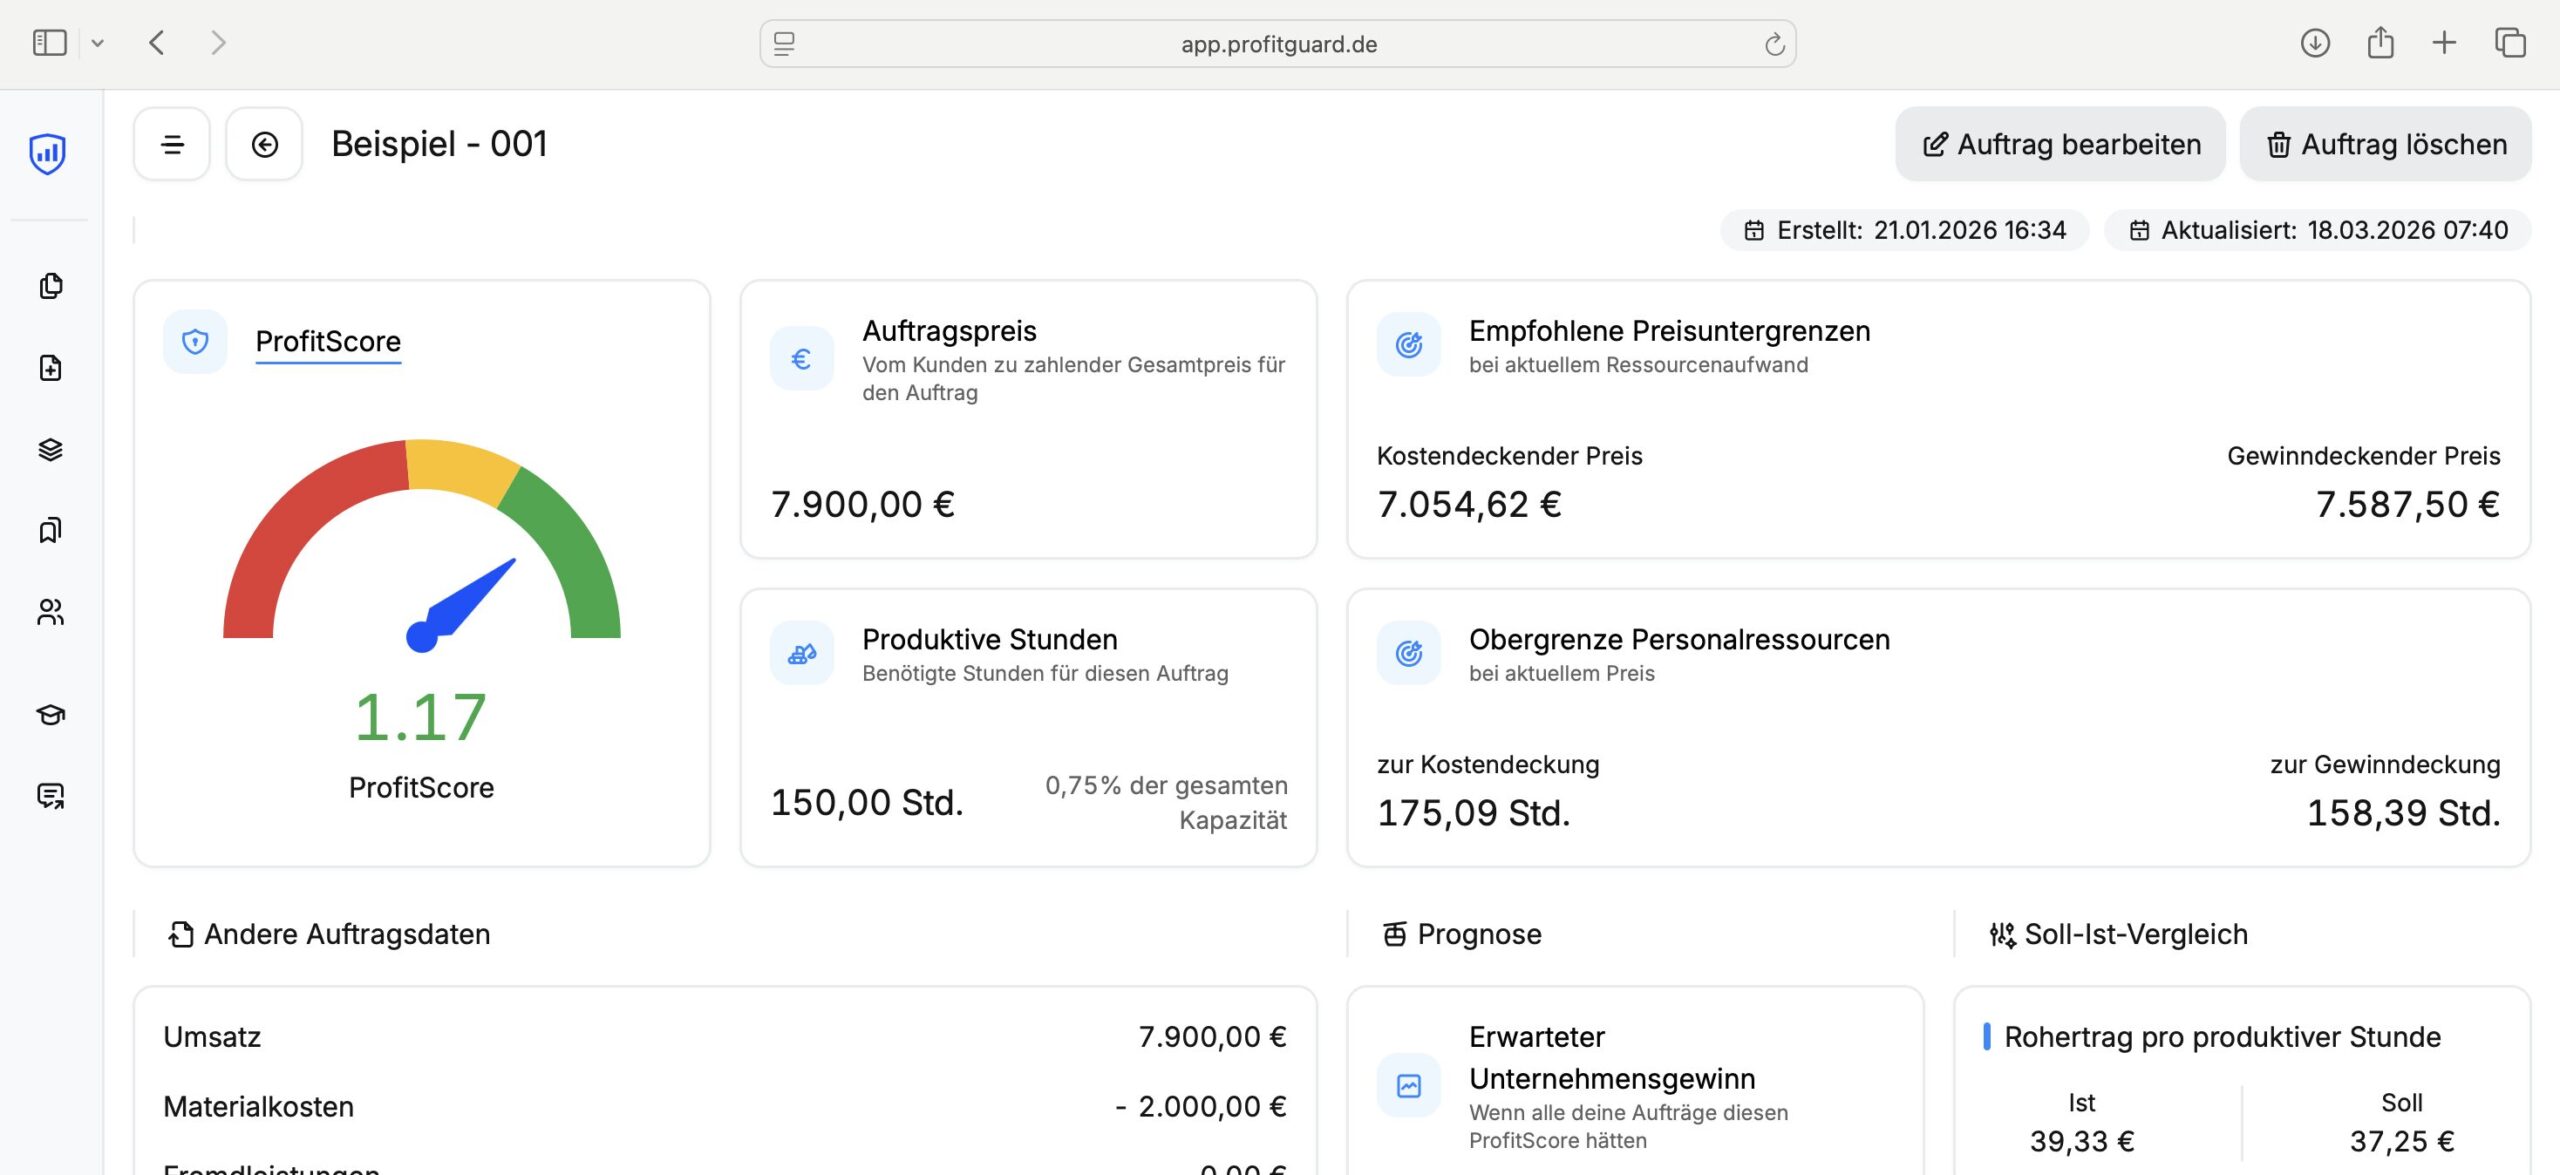Click the graduation cap learning icon
The image size is (2560, 1175).
point(50,714)
